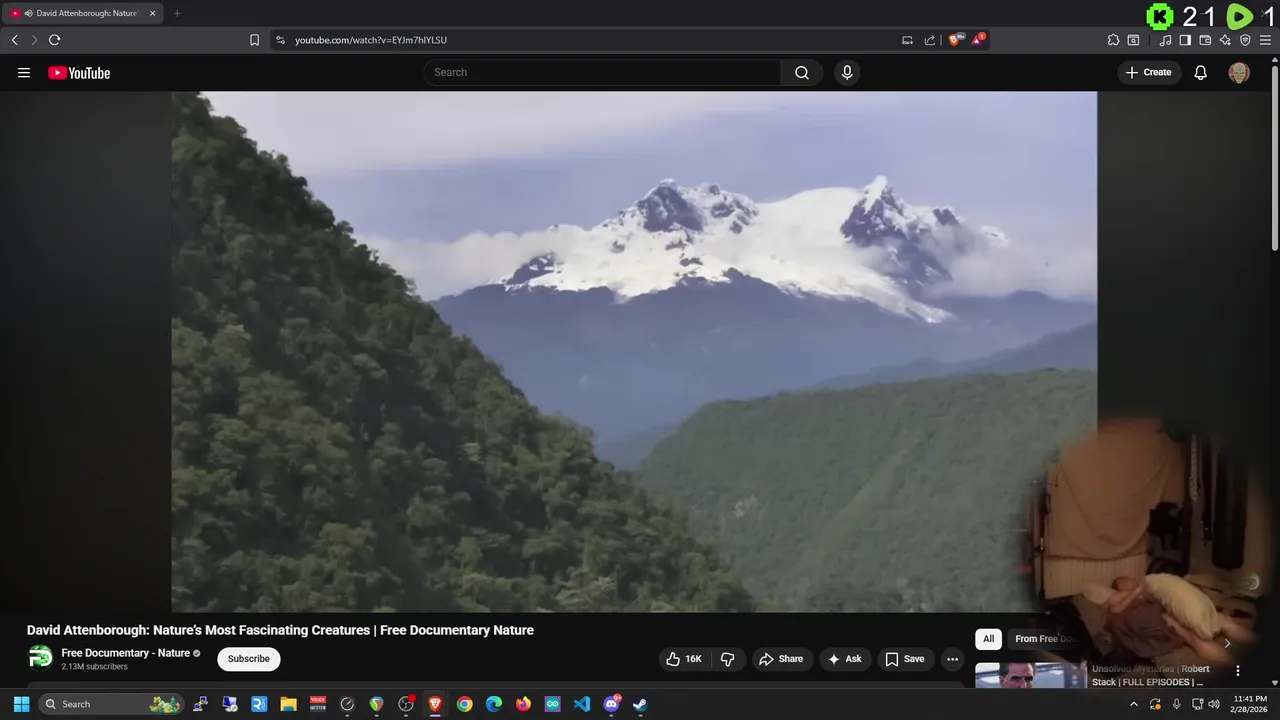This screenshot has height=720, width=1280.
Task: Go back in browser history
Action: coord(14,40)
